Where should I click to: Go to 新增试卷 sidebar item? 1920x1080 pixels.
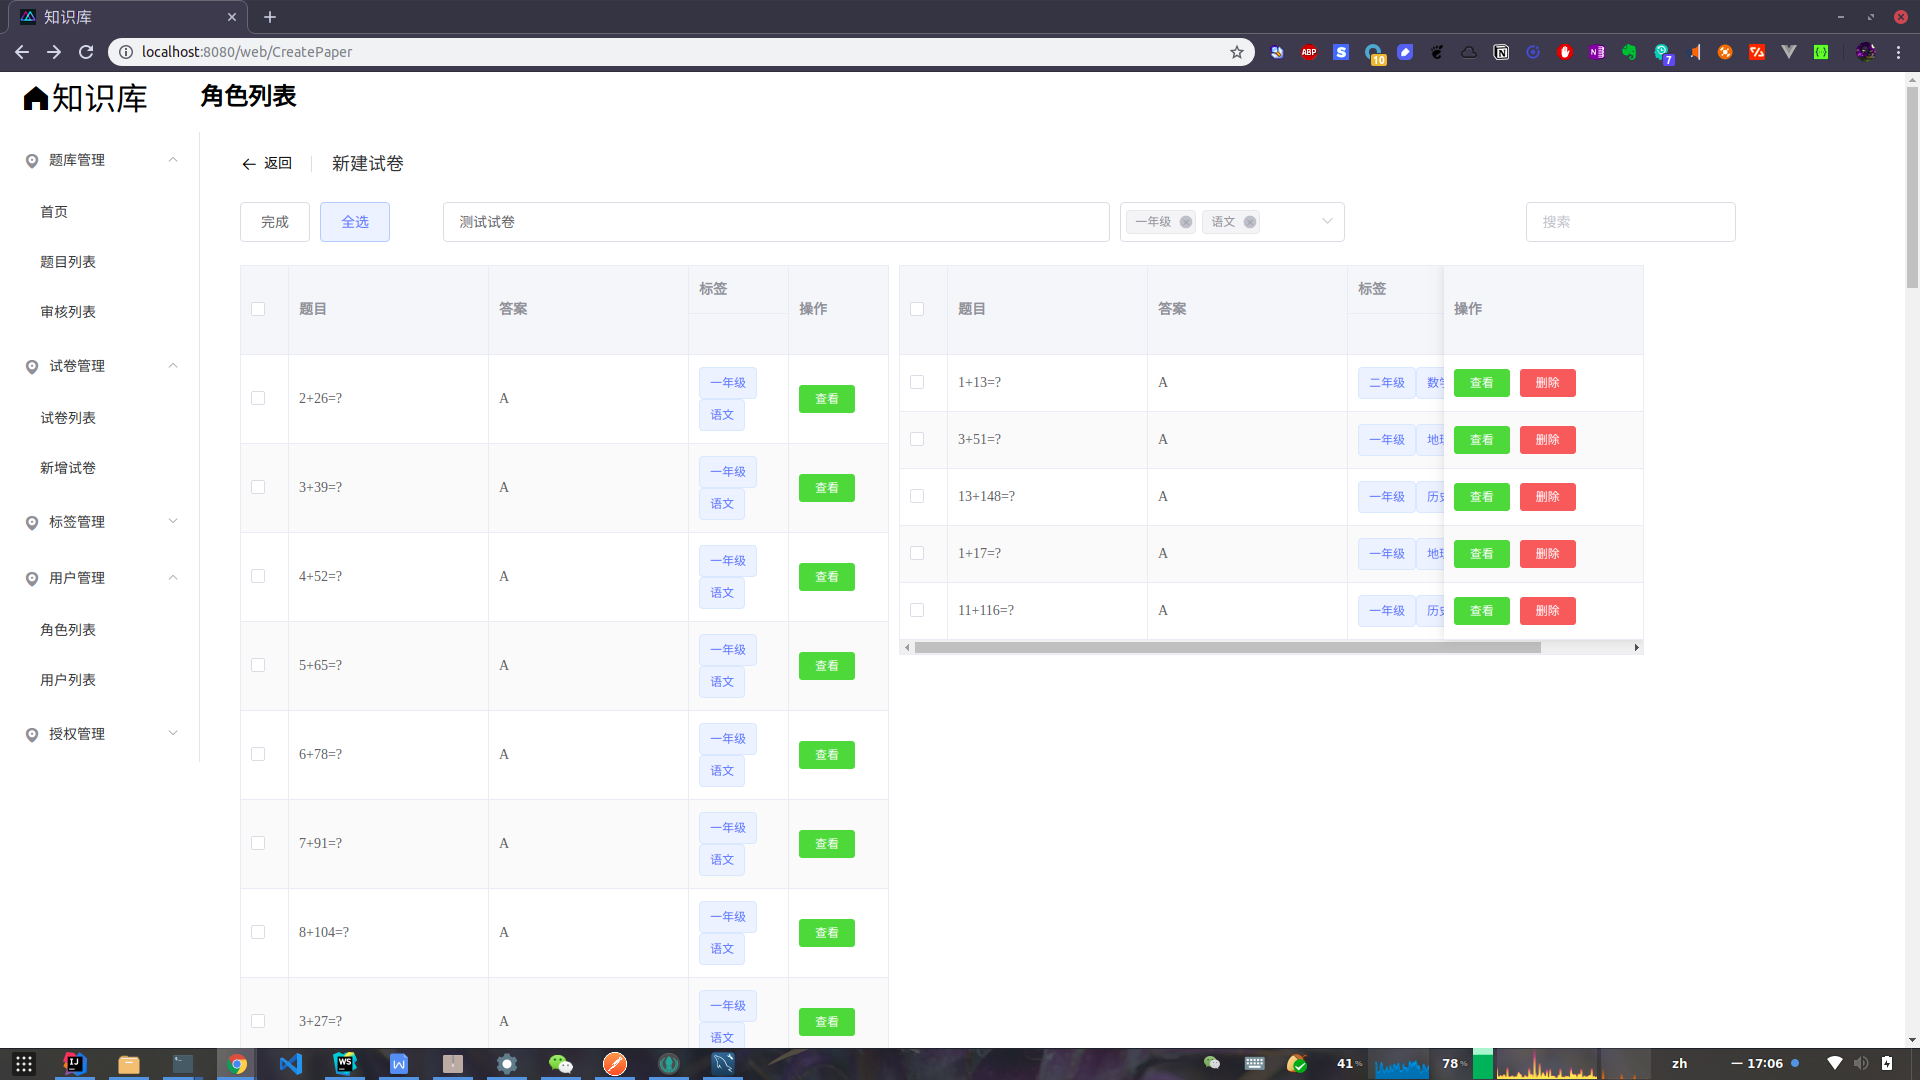[68, 468]
